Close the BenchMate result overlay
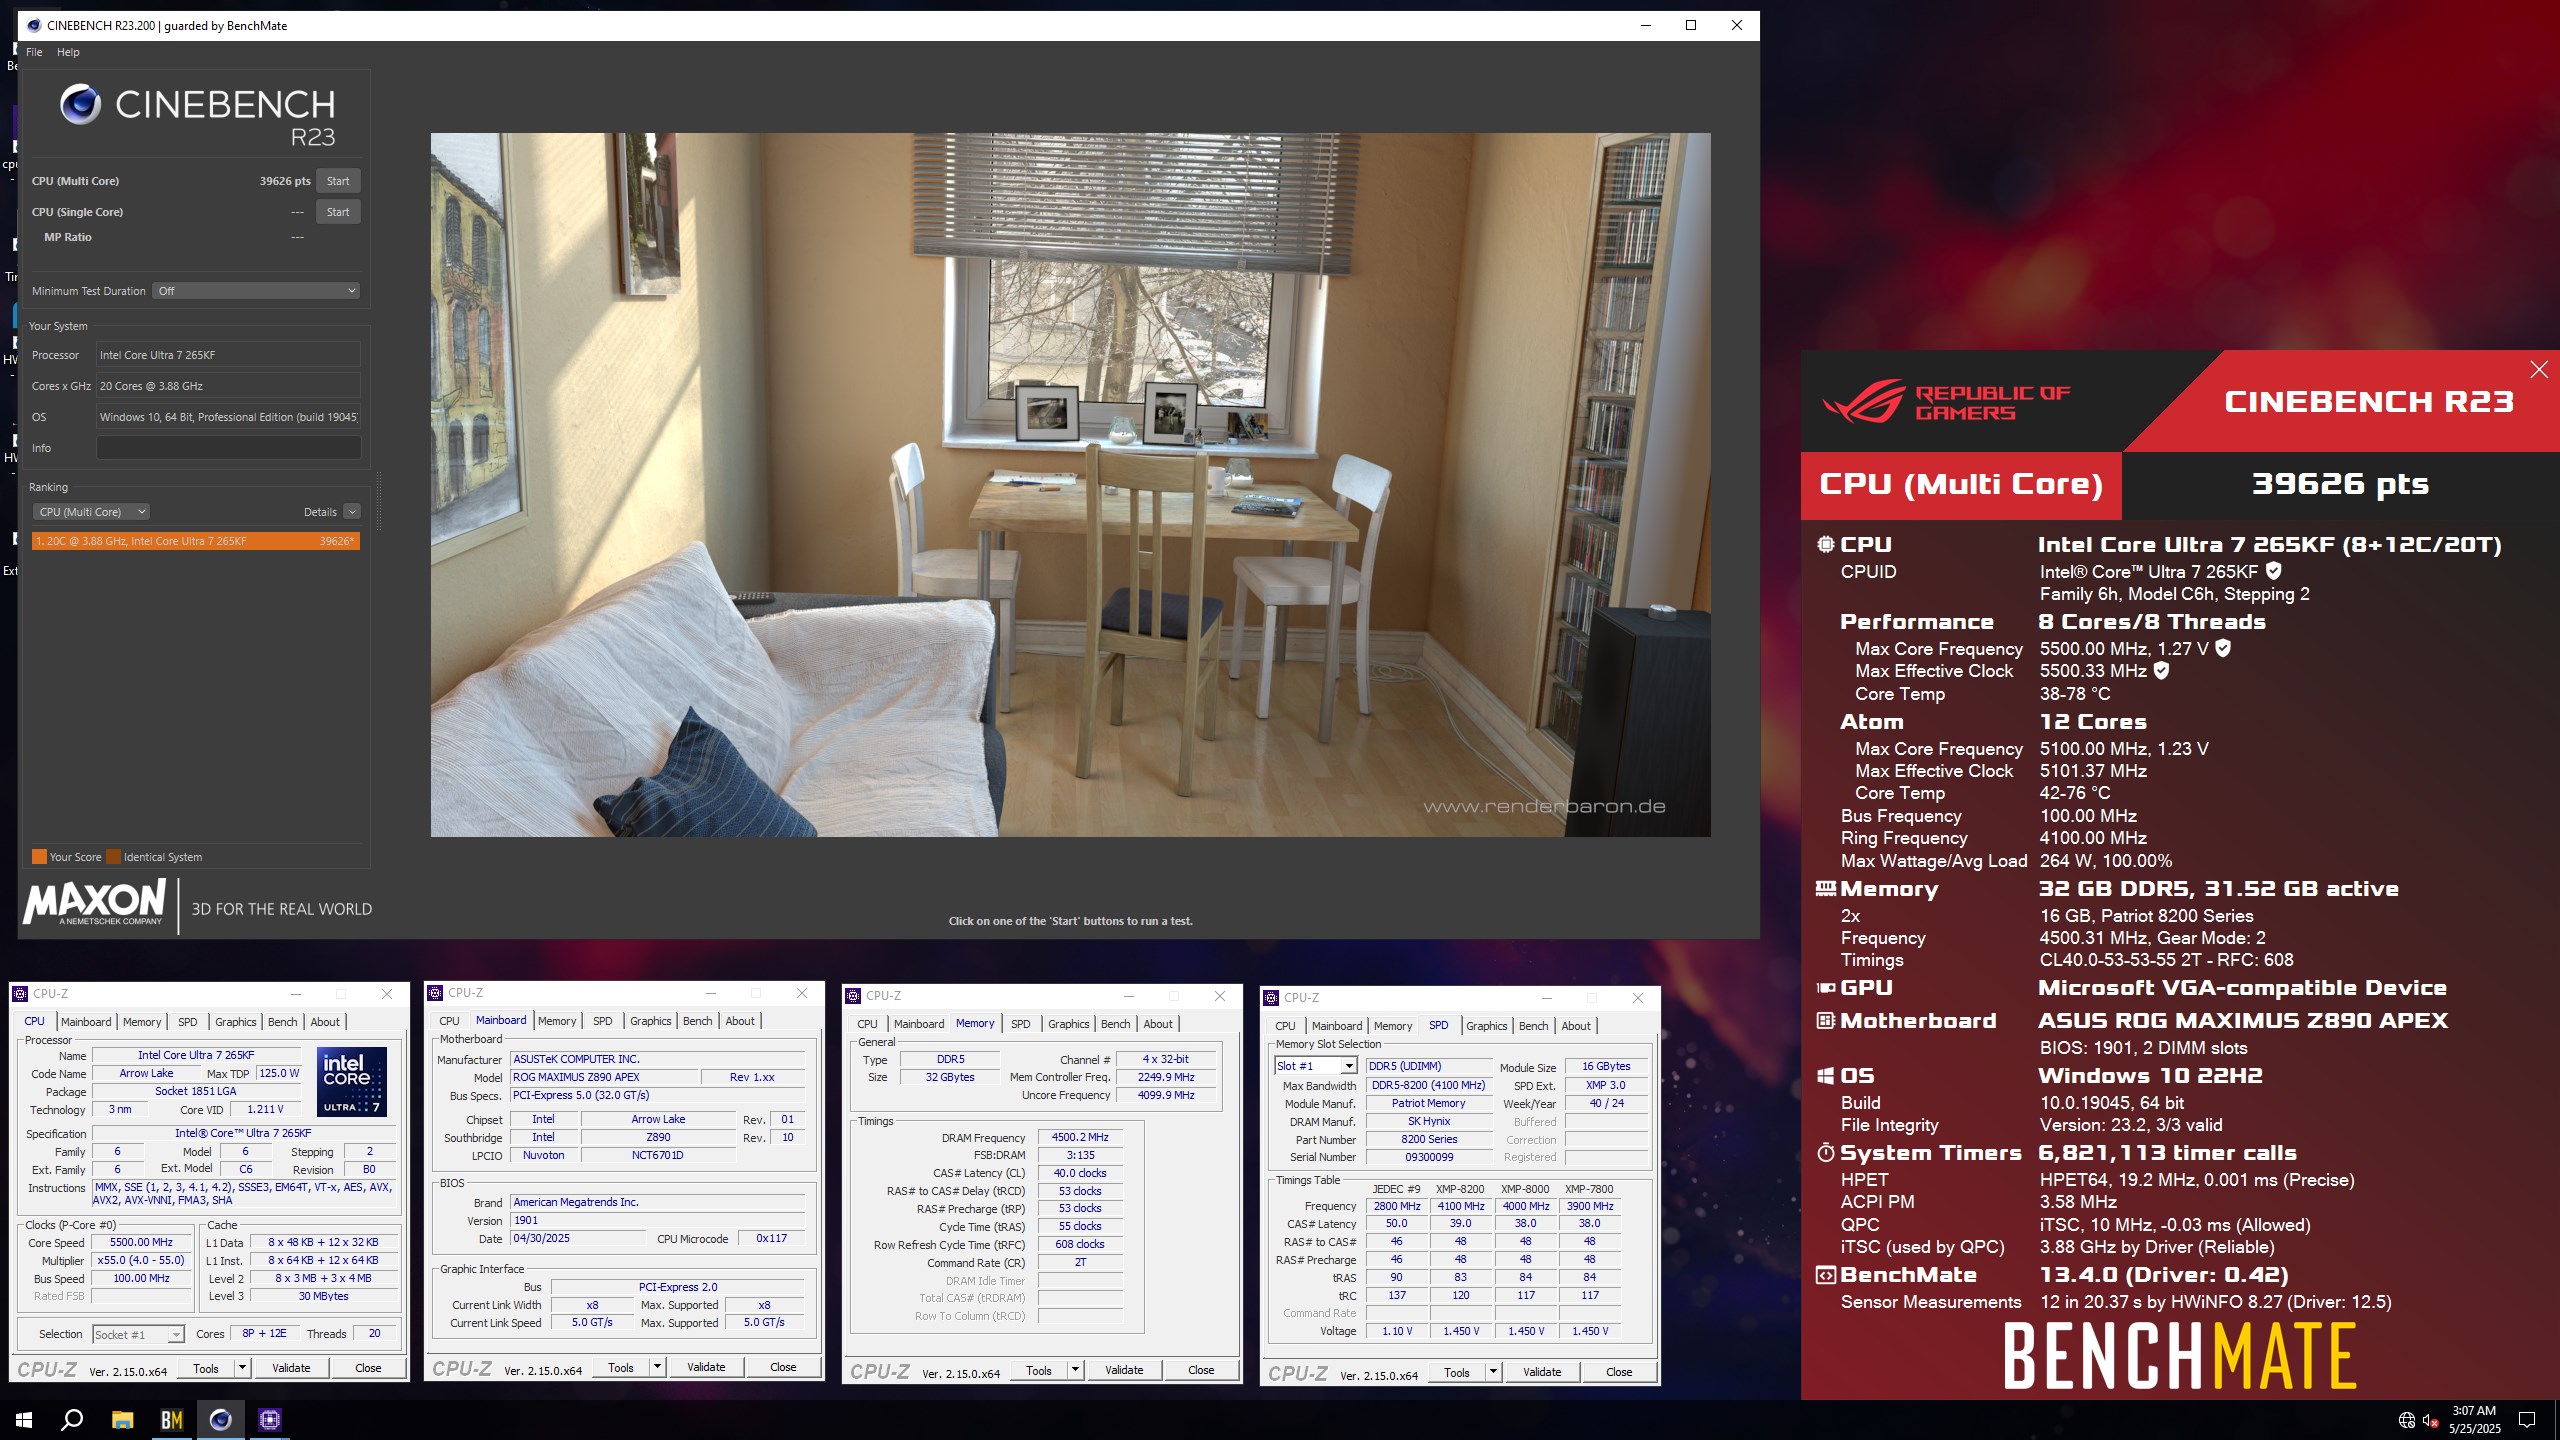2560x1440 pixels. click(2539, 370)
